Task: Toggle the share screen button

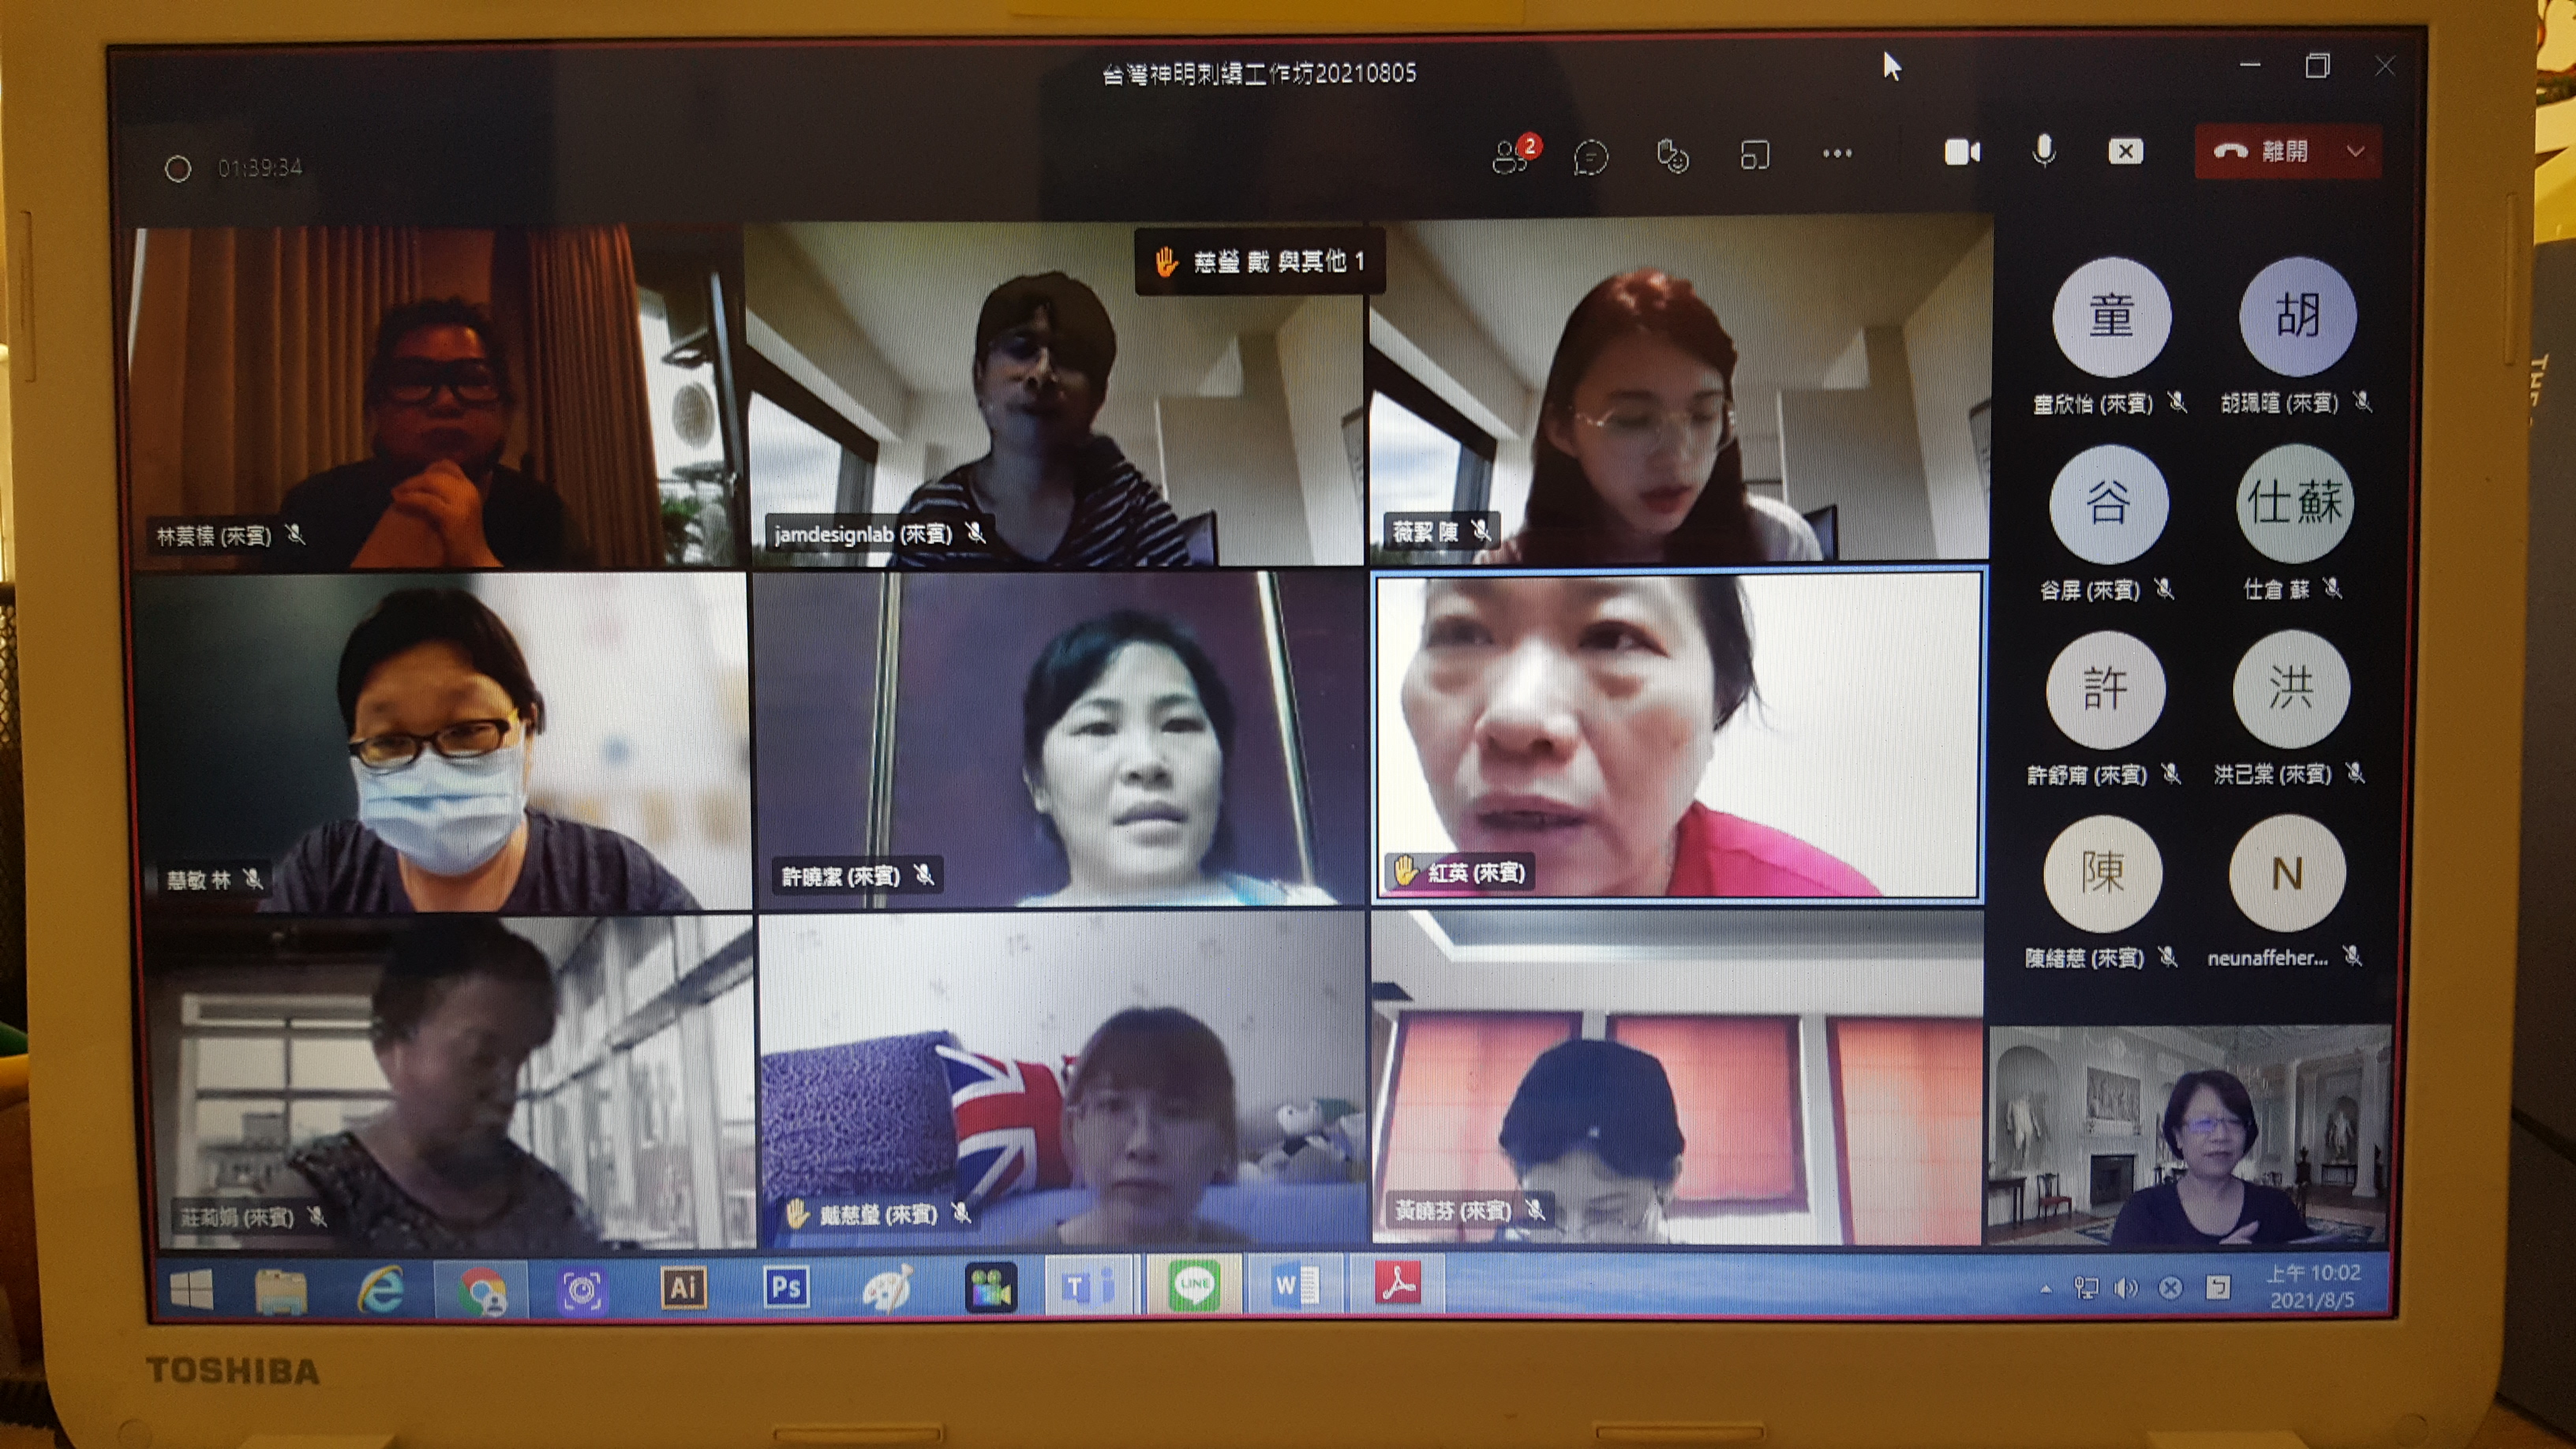Action: click(x=2125, y=151)
